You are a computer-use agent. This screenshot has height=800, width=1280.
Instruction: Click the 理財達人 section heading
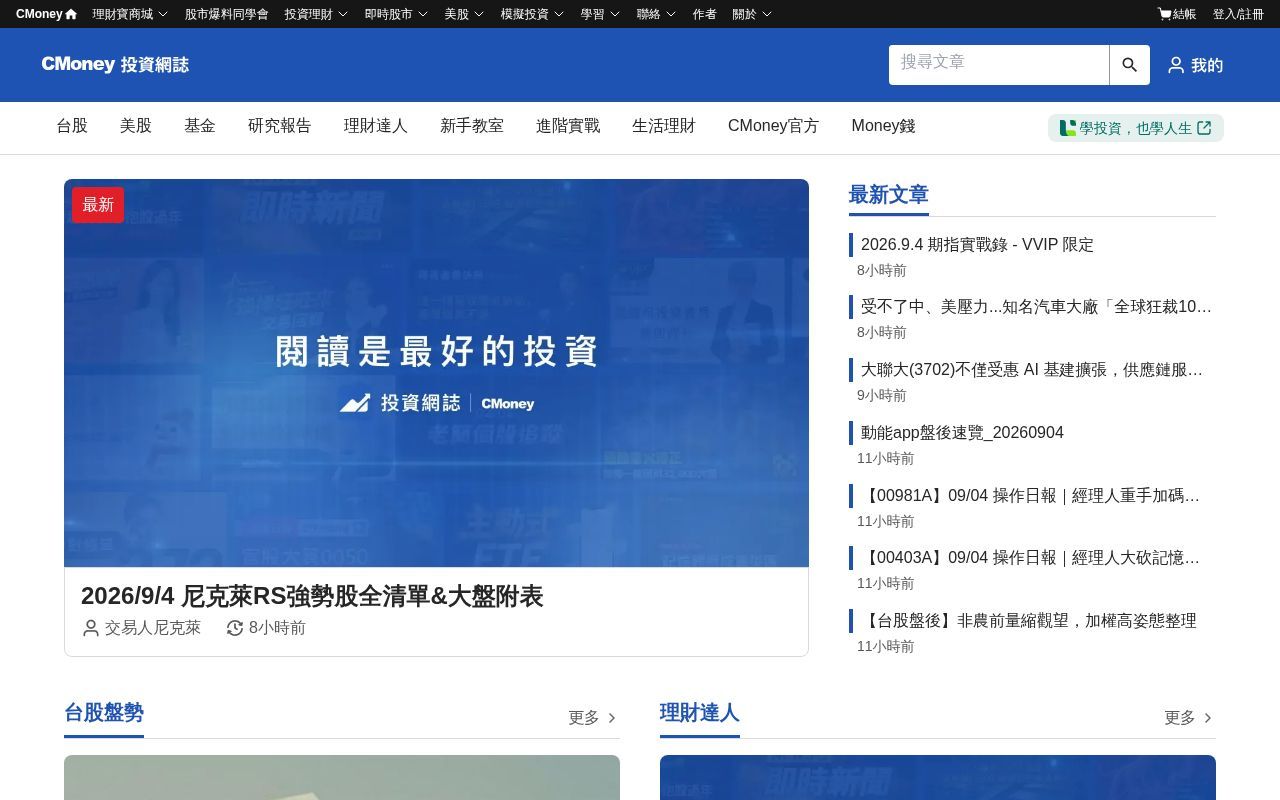[x=700, y=713]
